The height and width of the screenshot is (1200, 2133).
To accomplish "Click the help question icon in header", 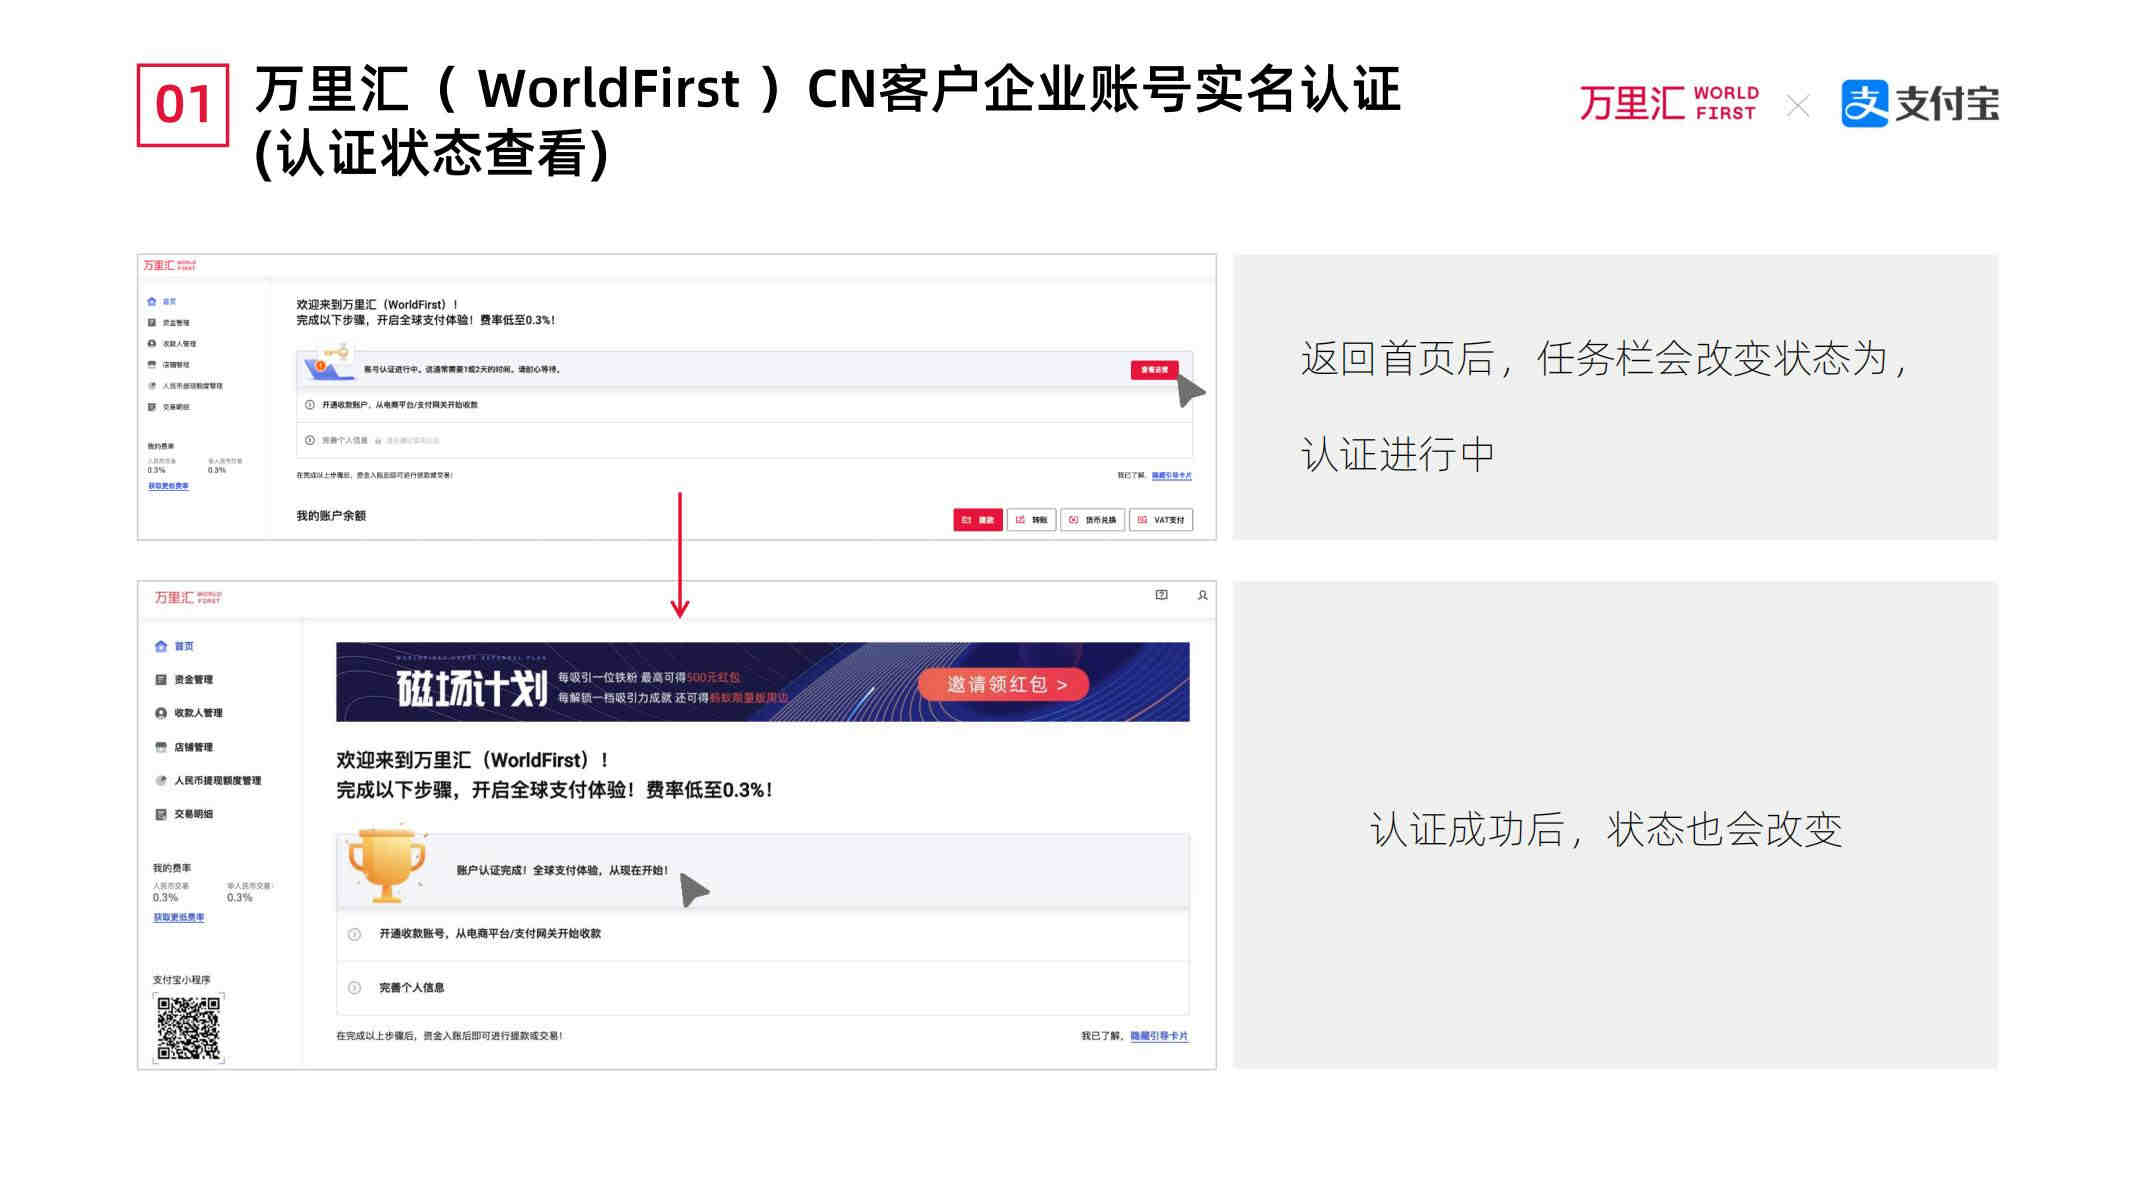I will (1161, 595).
